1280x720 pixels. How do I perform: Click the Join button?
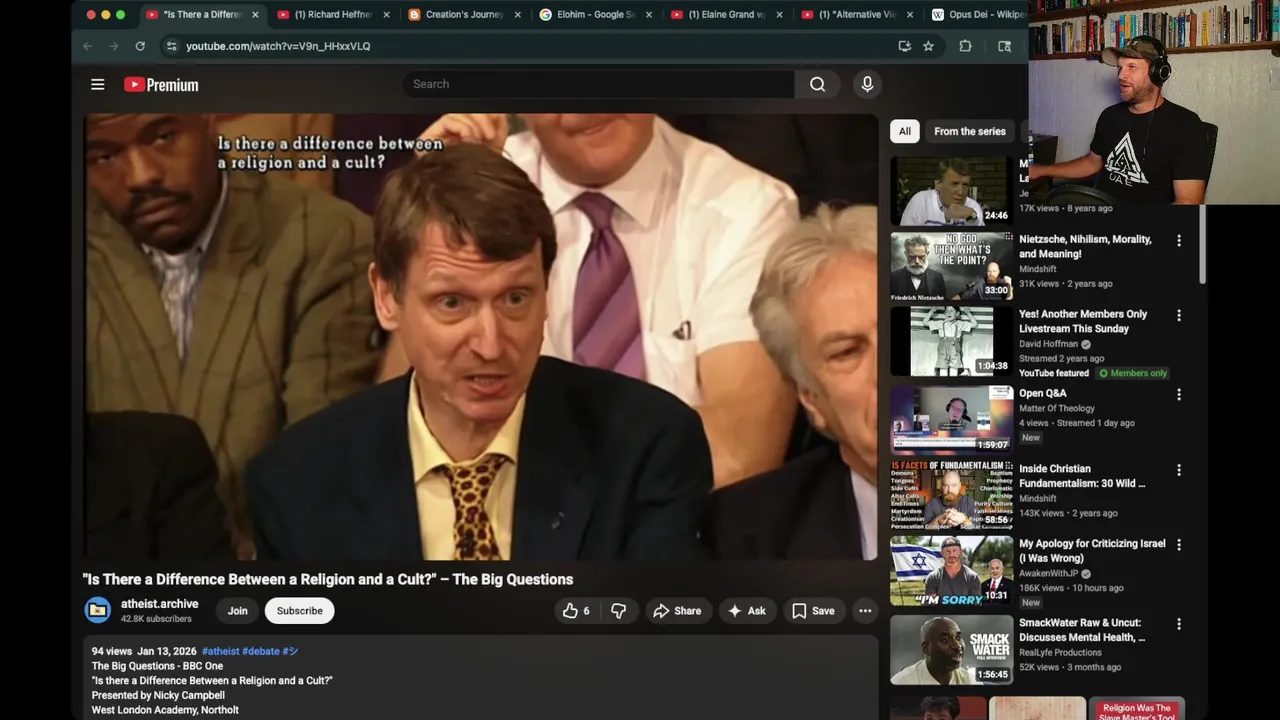point(237,611)
